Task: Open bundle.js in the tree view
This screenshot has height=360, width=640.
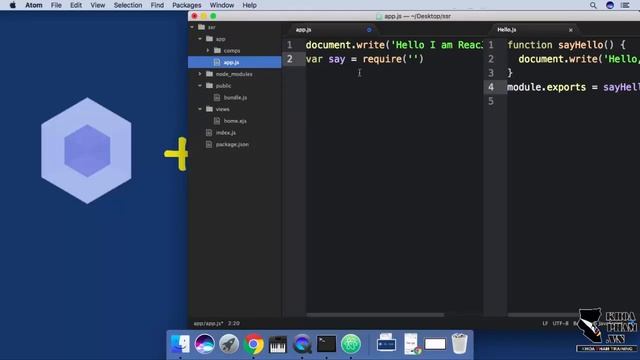Action: tap(235, 98)
